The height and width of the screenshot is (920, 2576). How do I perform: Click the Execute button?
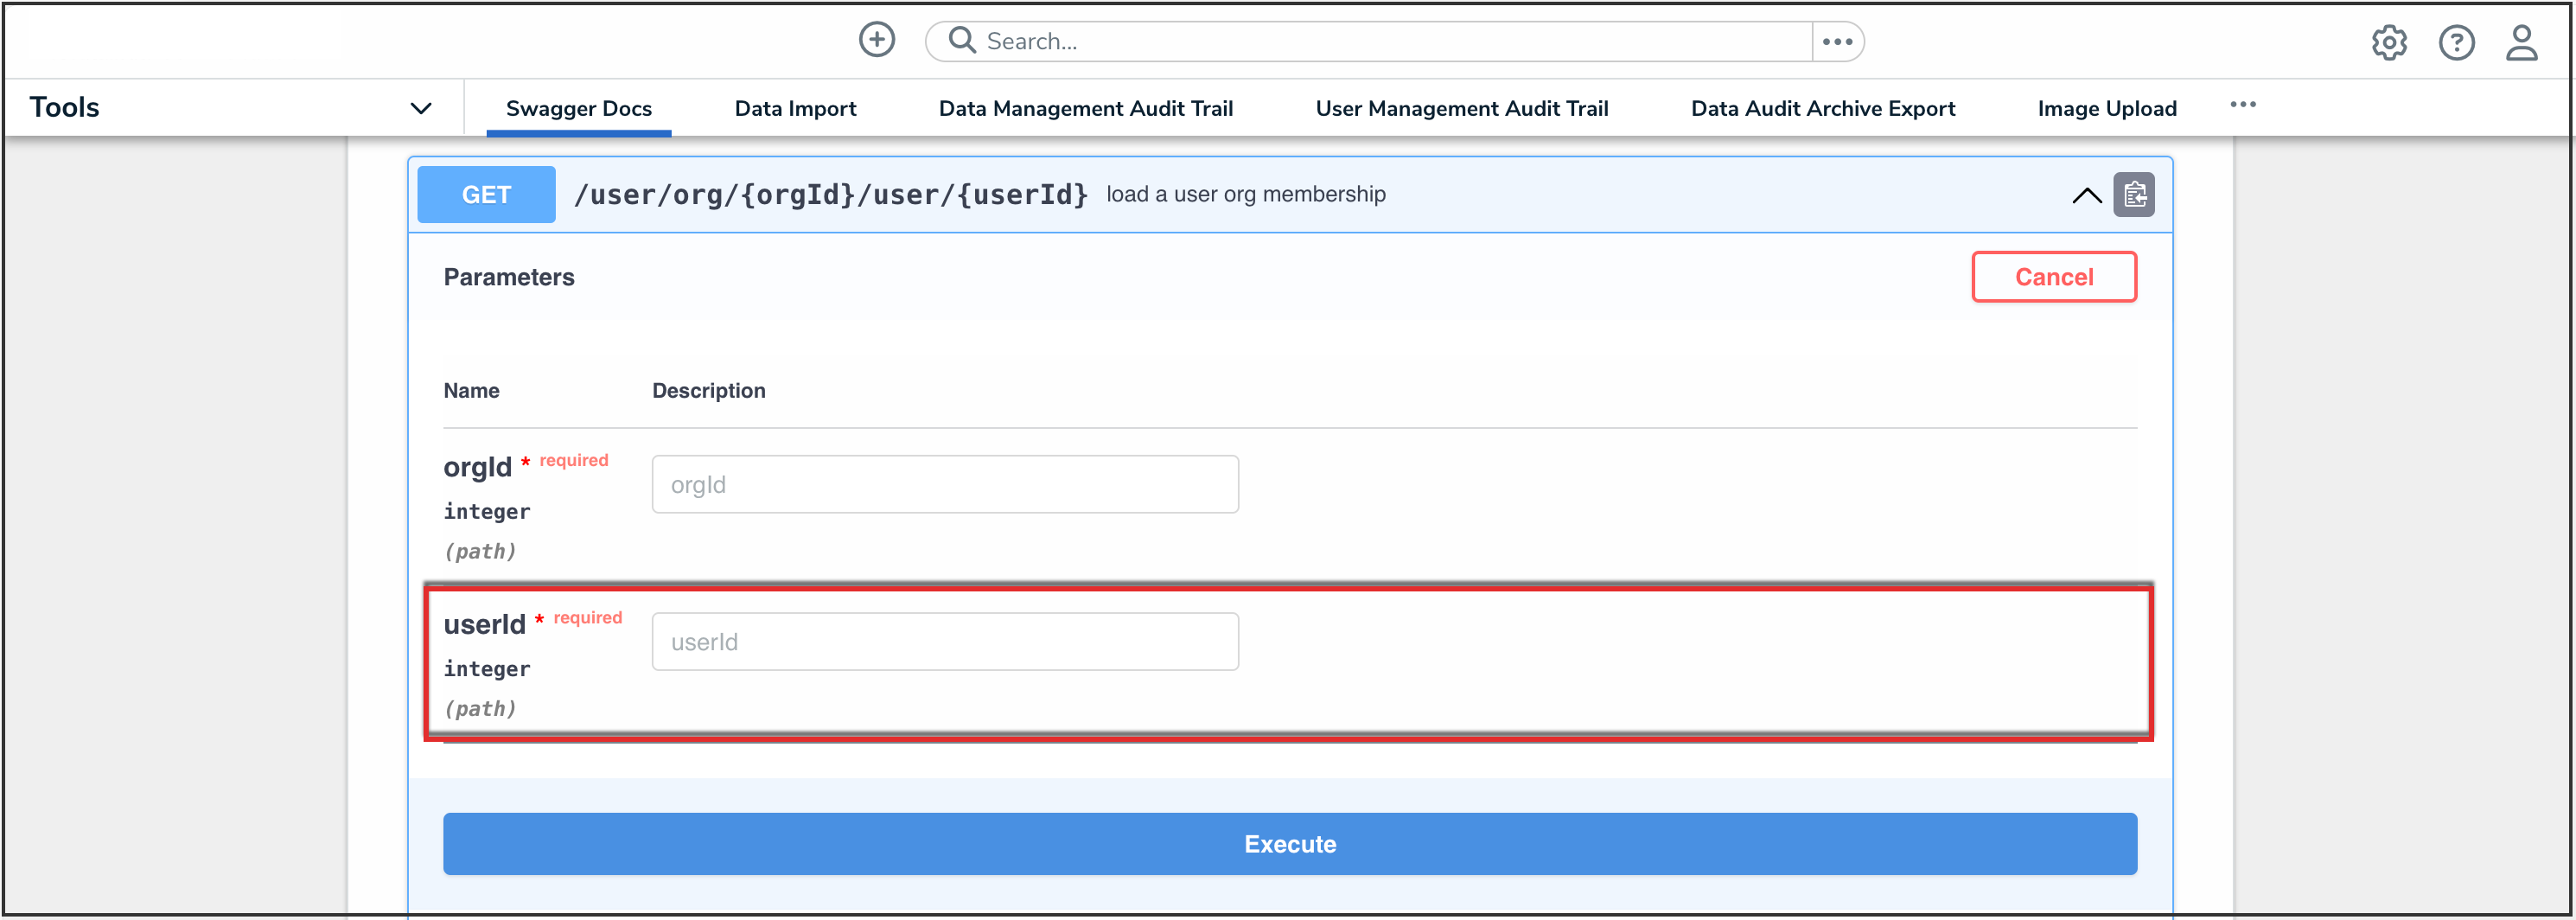pos(1289,843)
